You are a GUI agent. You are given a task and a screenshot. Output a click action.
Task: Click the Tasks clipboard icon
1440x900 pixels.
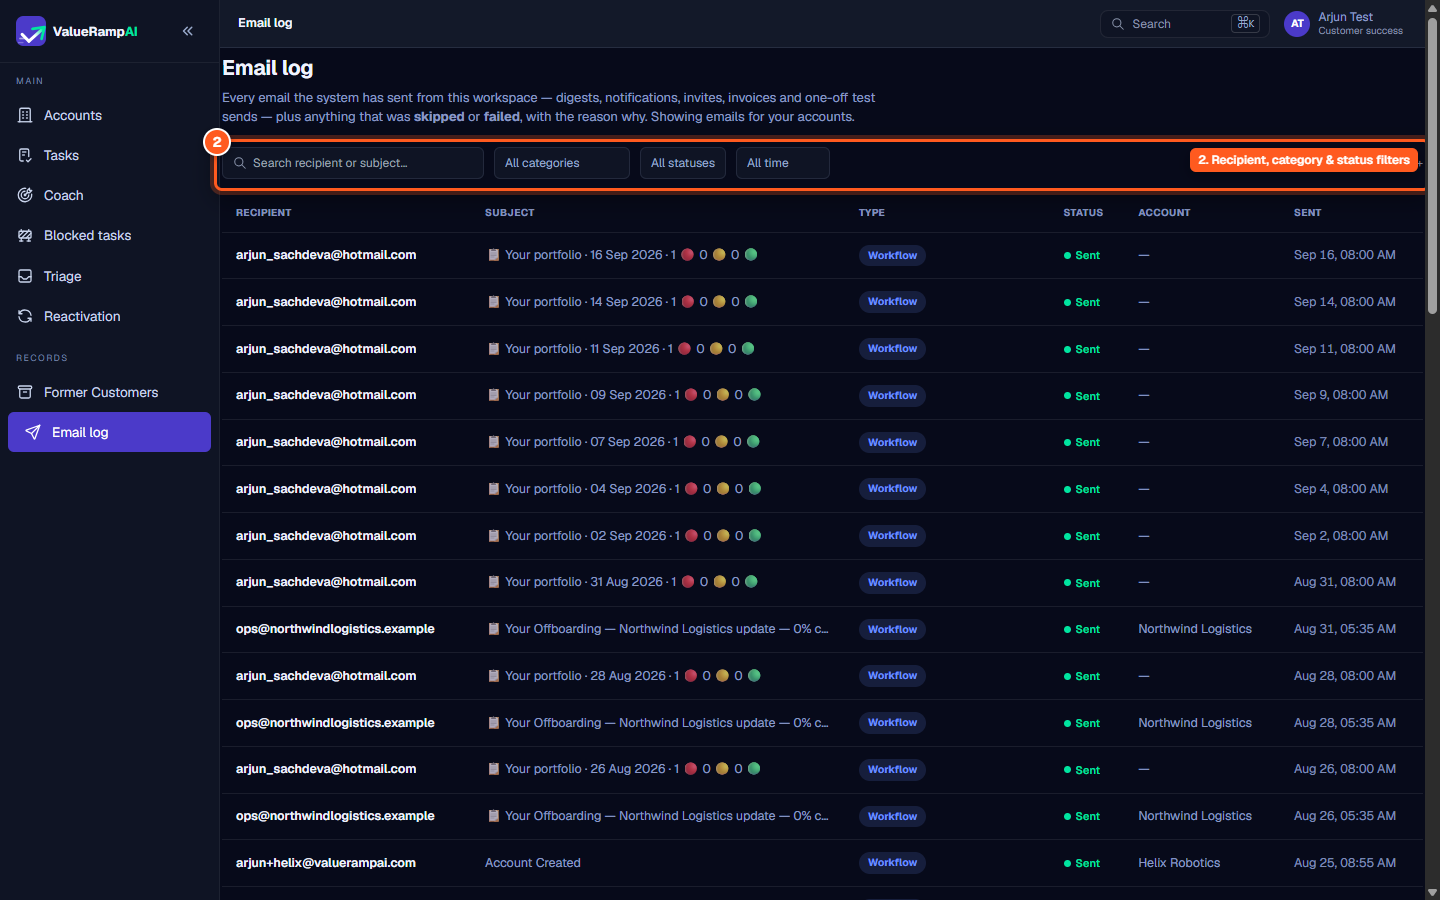[25, 155]
